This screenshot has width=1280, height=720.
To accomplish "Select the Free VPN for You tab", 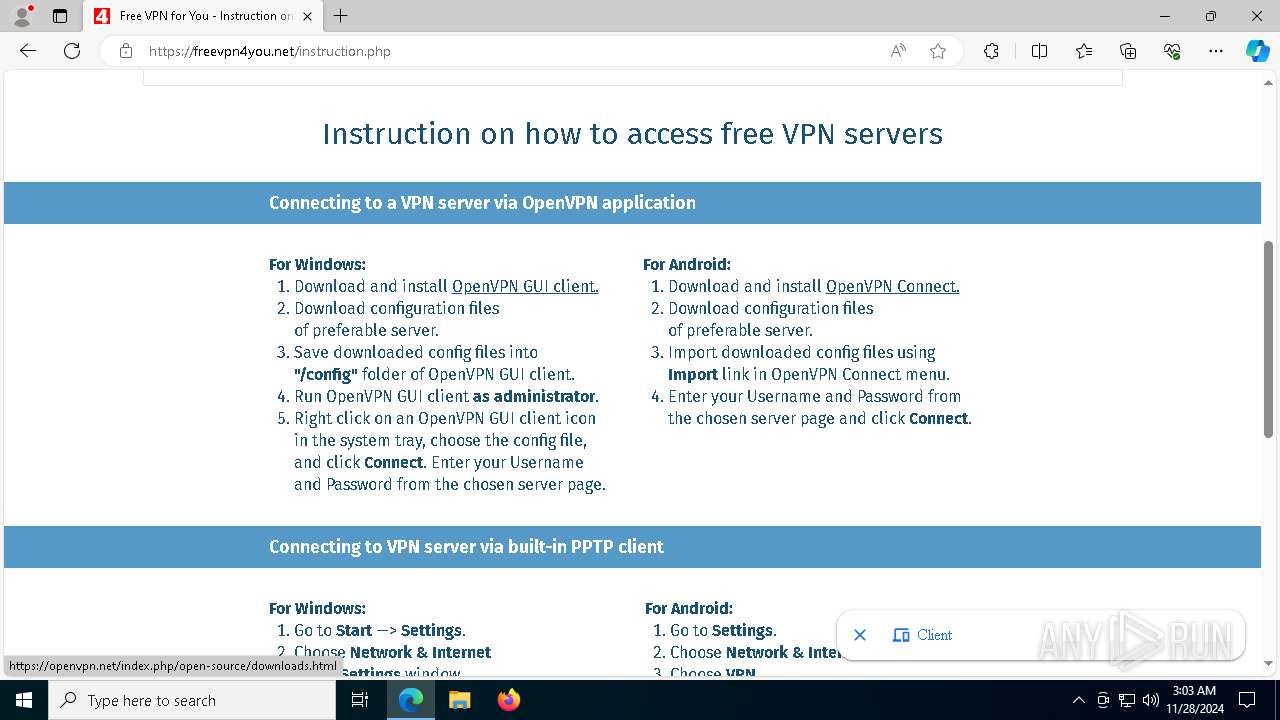I will coord(203,16).
